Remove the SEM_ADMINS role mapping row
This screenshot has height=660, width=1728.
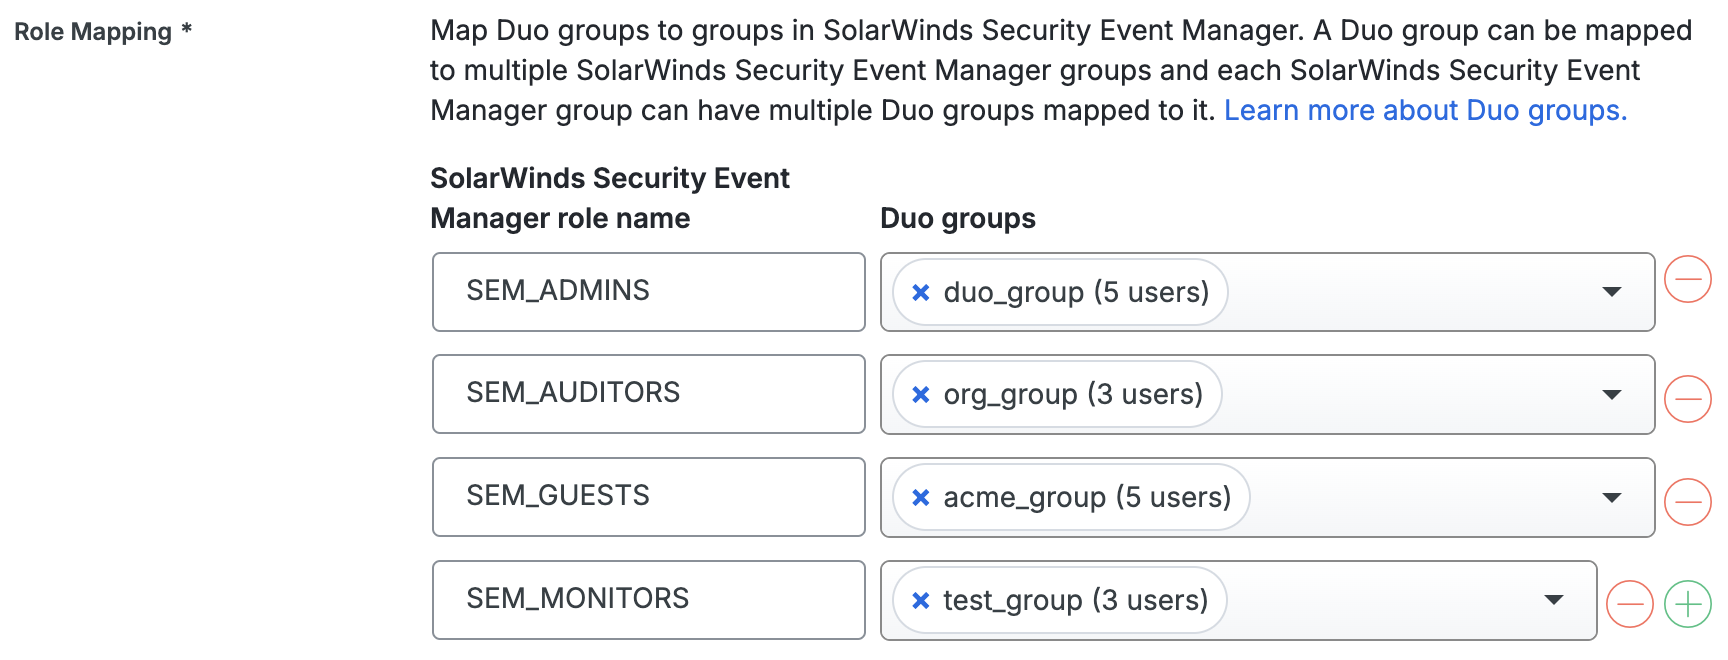tap(1687, 279)
